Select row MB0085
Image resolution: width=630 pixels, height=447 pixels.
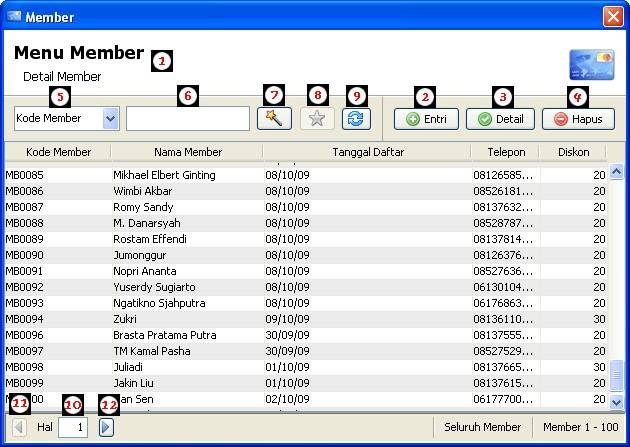coord(307,175)
